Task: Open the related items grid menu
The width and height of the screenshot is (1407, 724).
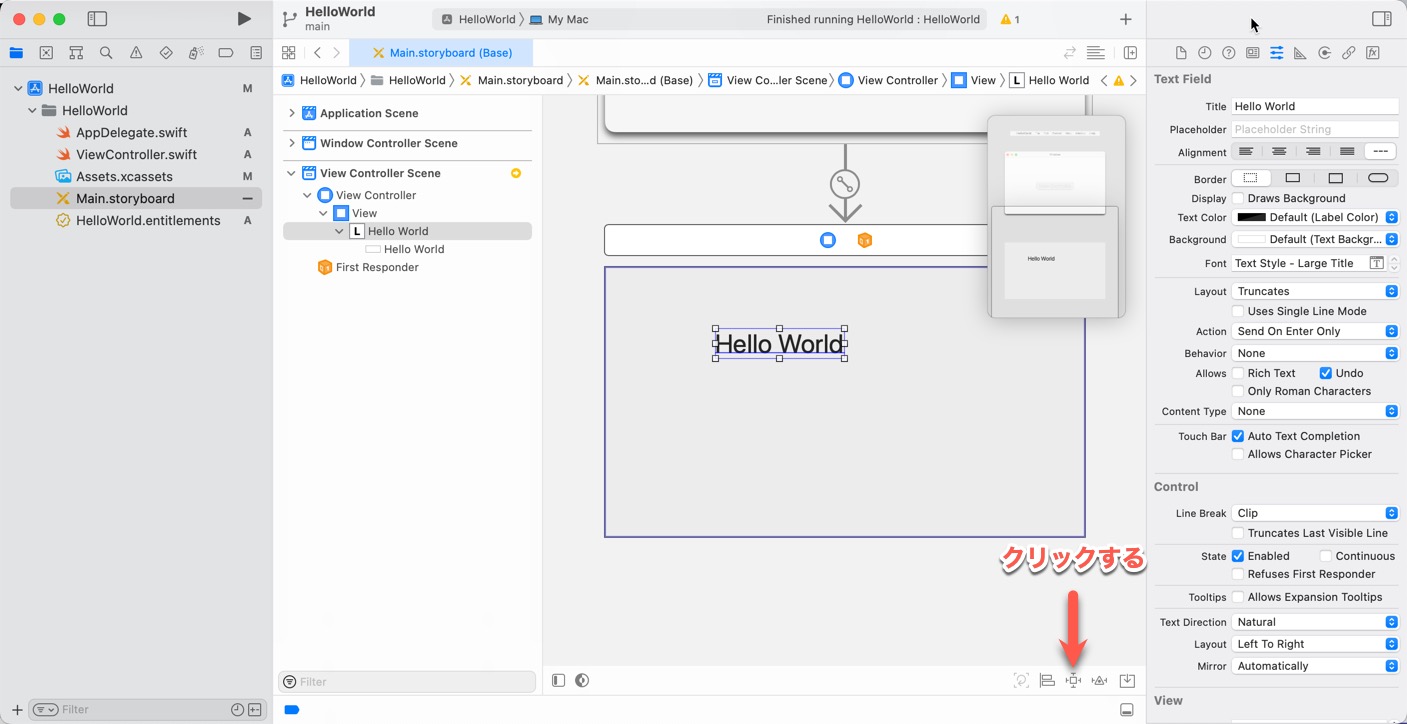Action: click(288, 53)
